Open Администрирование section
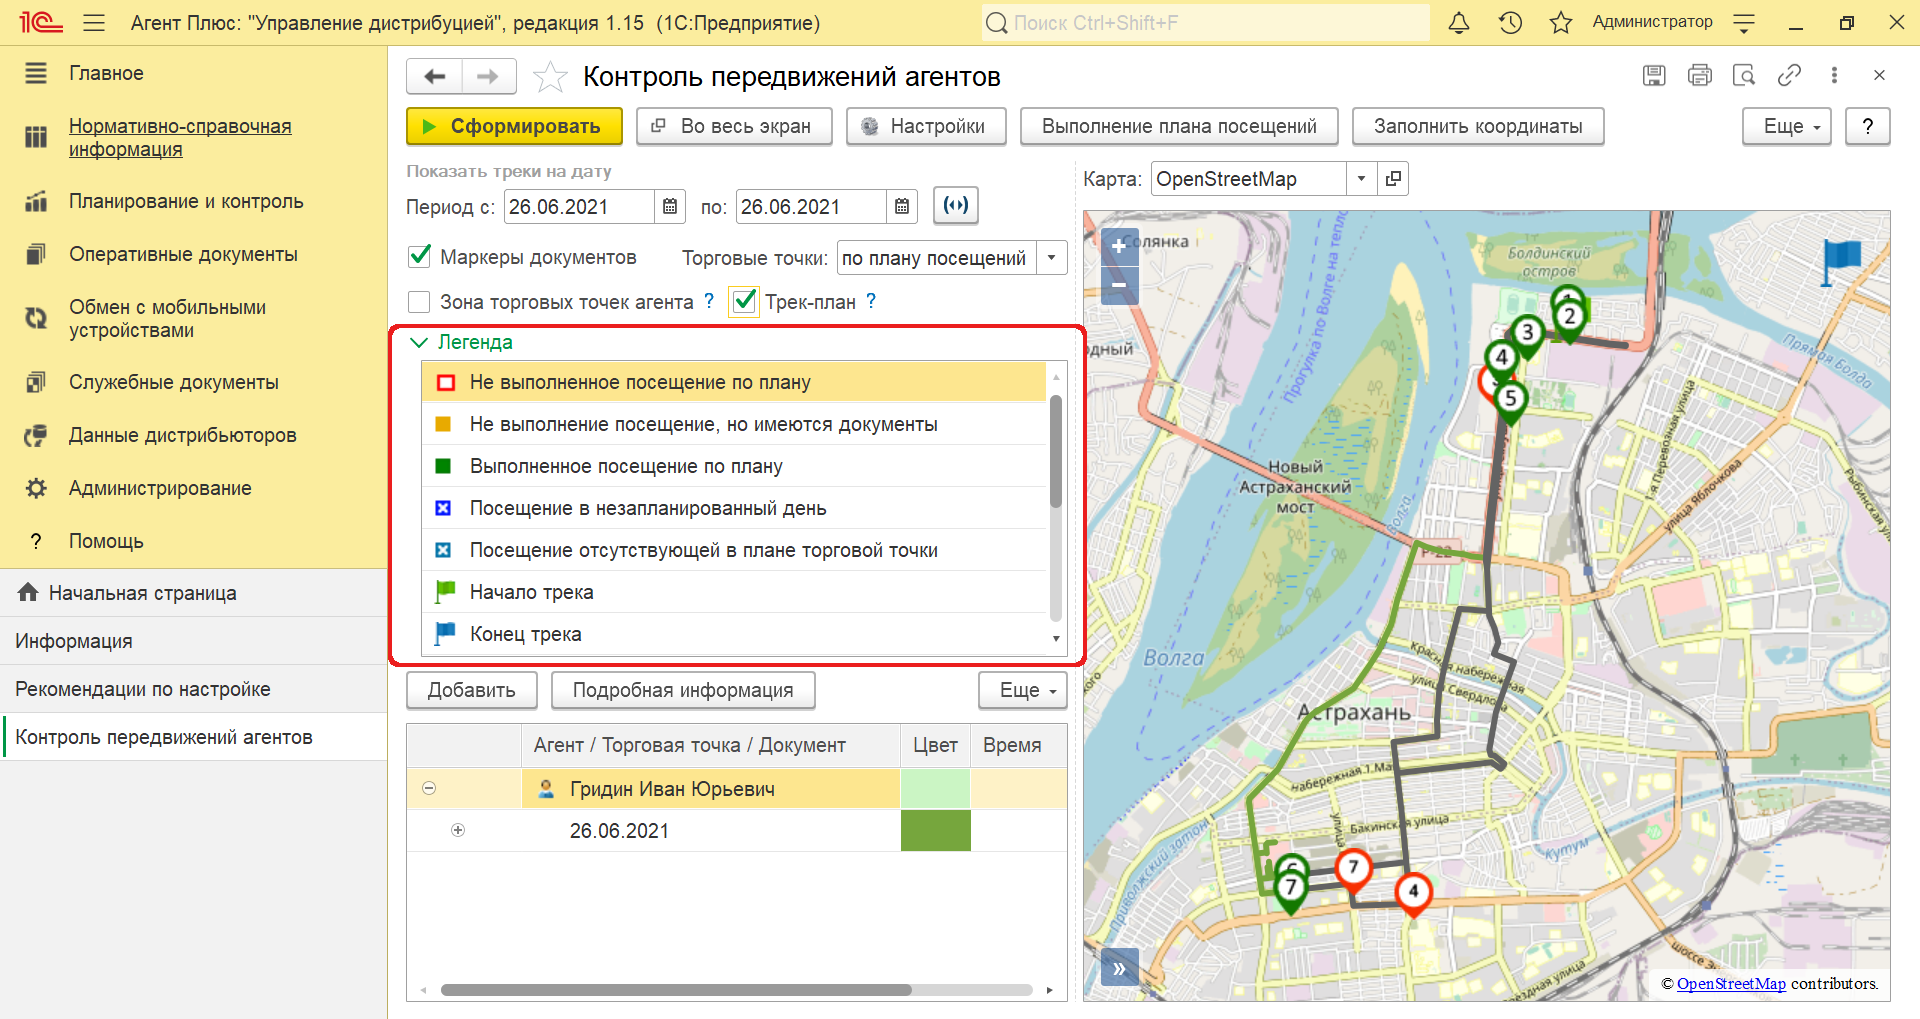This screenshot has height=1019, width=1920. tap(160, 488)
